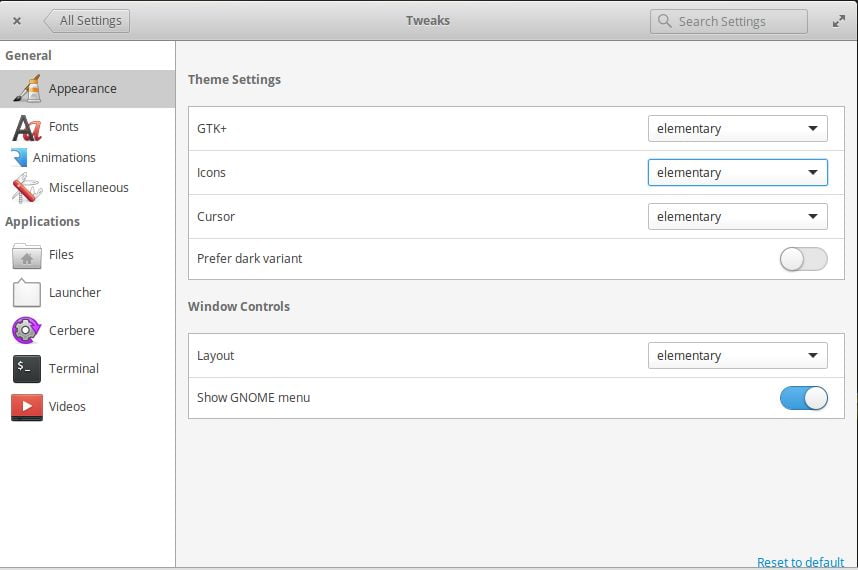Open the Miscellaneous section
The width and height of the screenshot is (858, 570).
88,188
